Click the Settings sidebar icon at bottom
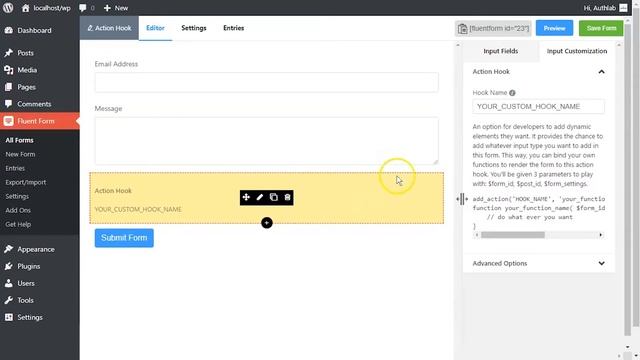The width and height of the screenshot is (640, 360). [9, 317]
